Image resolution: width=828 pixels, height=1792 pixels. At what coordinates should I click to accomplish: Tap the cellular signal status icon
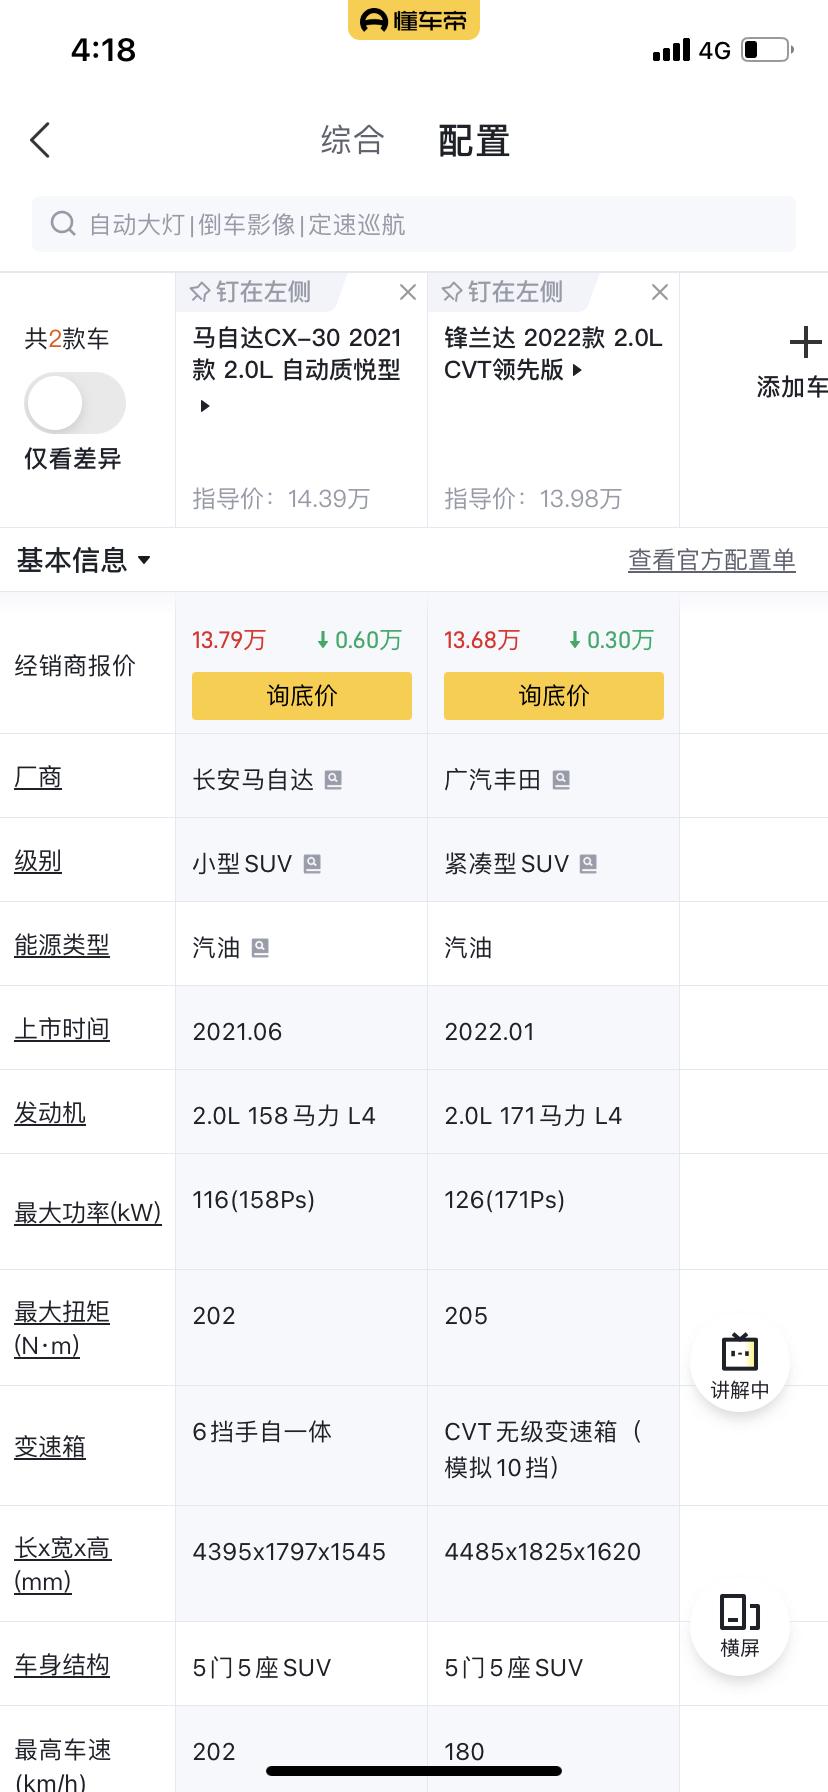671,50
